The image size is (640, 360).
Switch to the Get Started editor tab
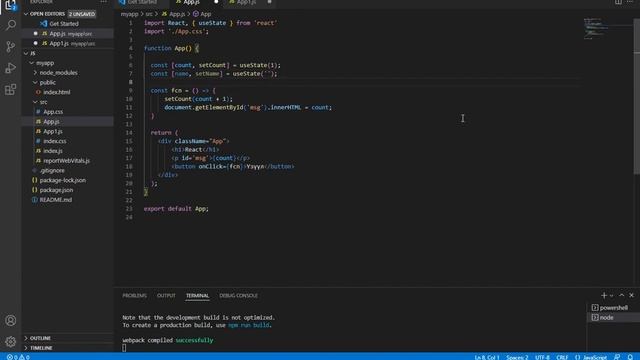coord(142,2)
